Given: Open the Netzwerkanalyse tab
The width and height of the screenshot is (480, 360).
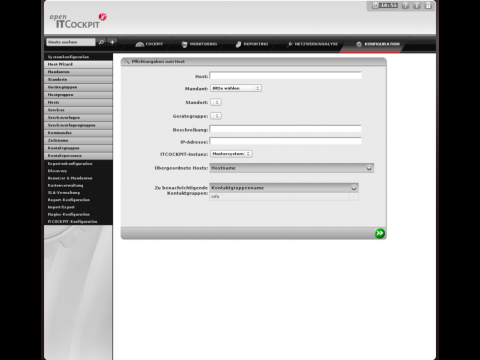Looking at the screenshot, I should pos(313,44).
